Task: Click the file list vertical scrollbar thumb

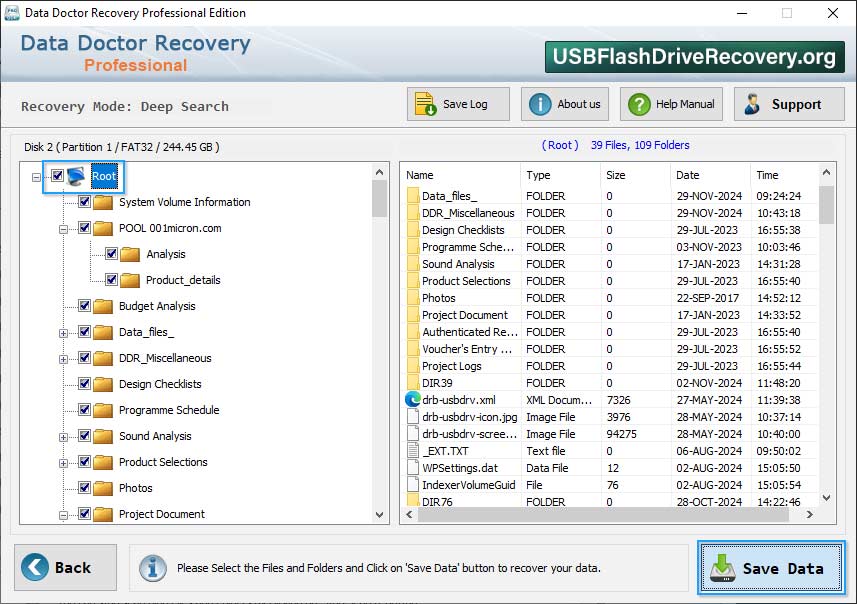Action: click(826, 204)
